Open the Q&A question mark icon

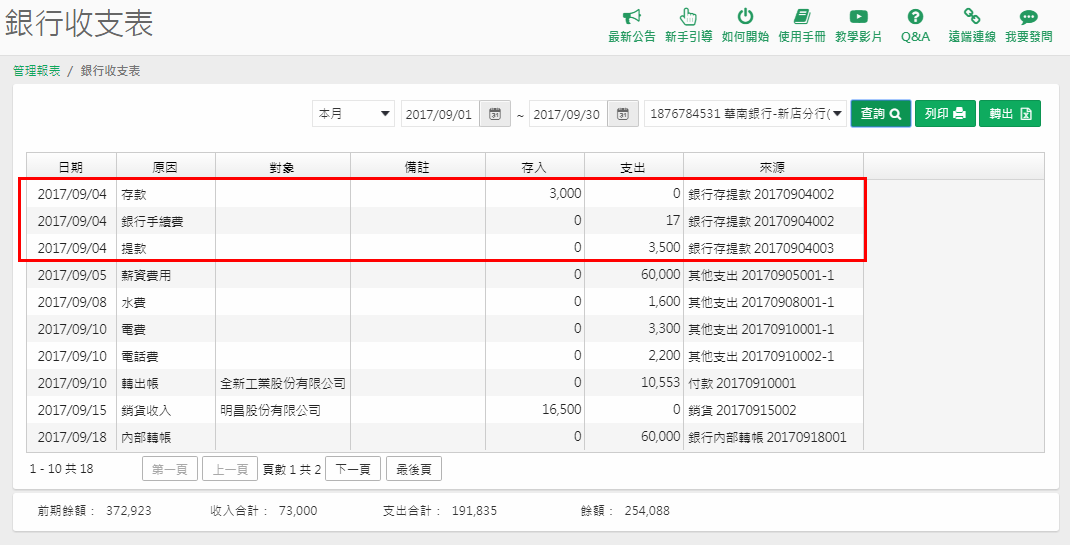pyautogui.click(x=915, y=16)
